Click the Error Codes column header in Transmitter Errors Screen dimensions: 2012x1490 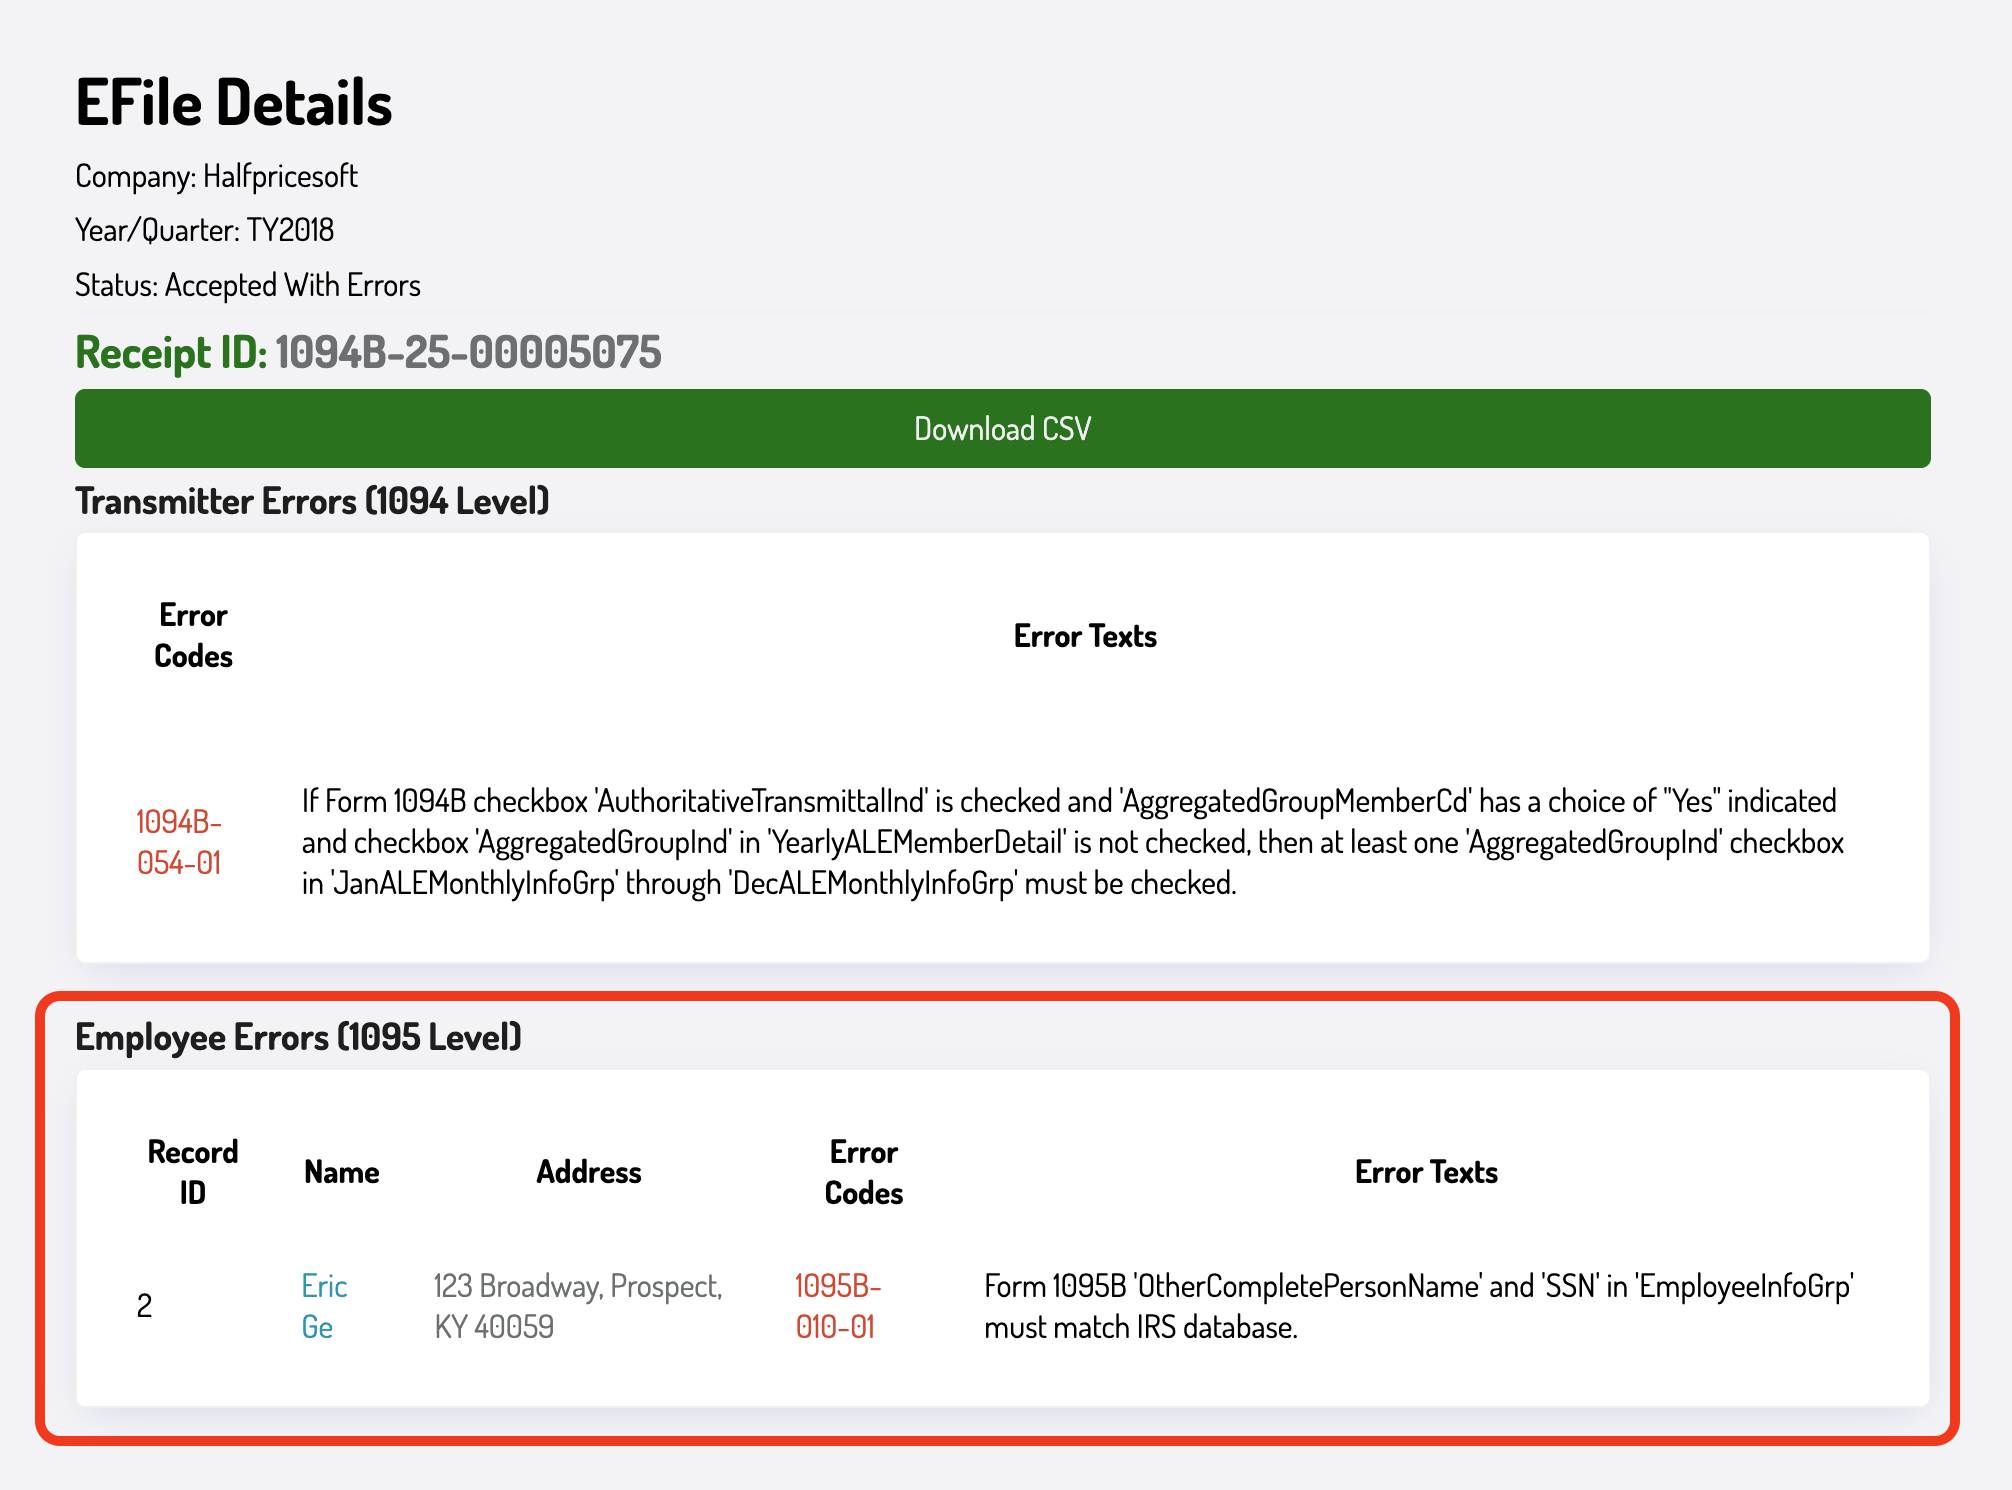pyautogui.click(x=193, y=636)
